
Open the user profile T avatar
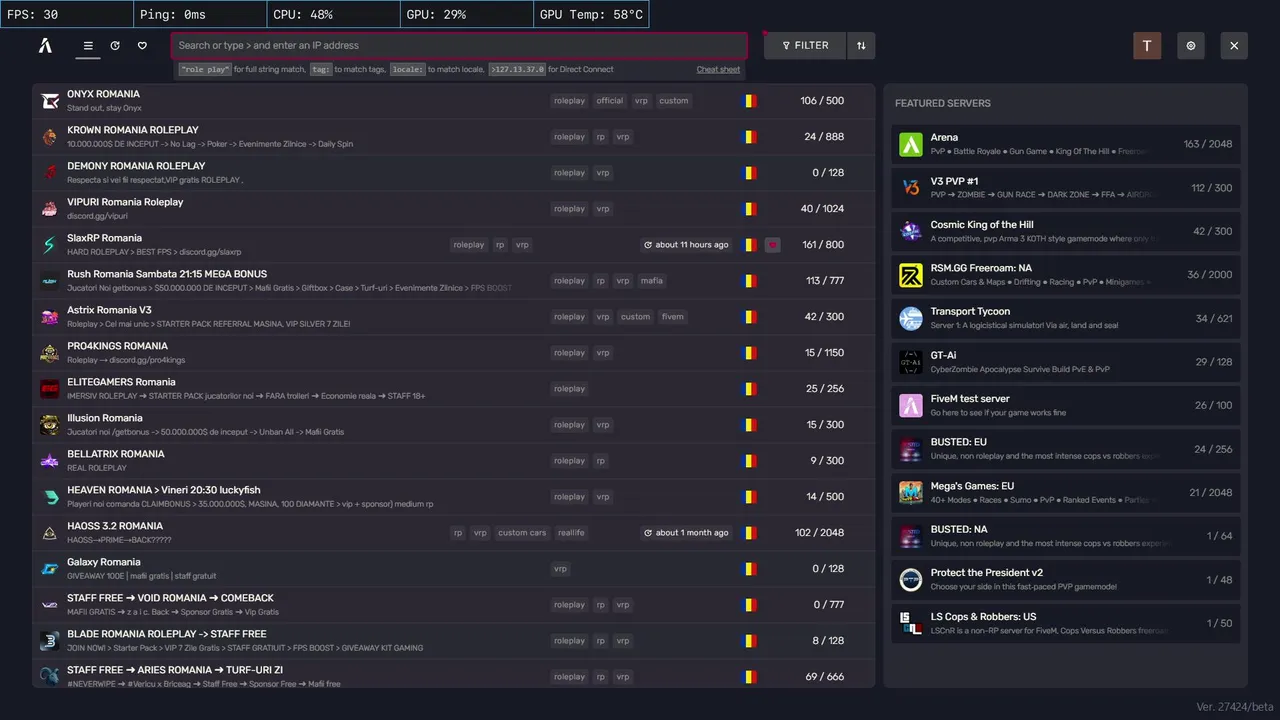[x=1147, y=45]
